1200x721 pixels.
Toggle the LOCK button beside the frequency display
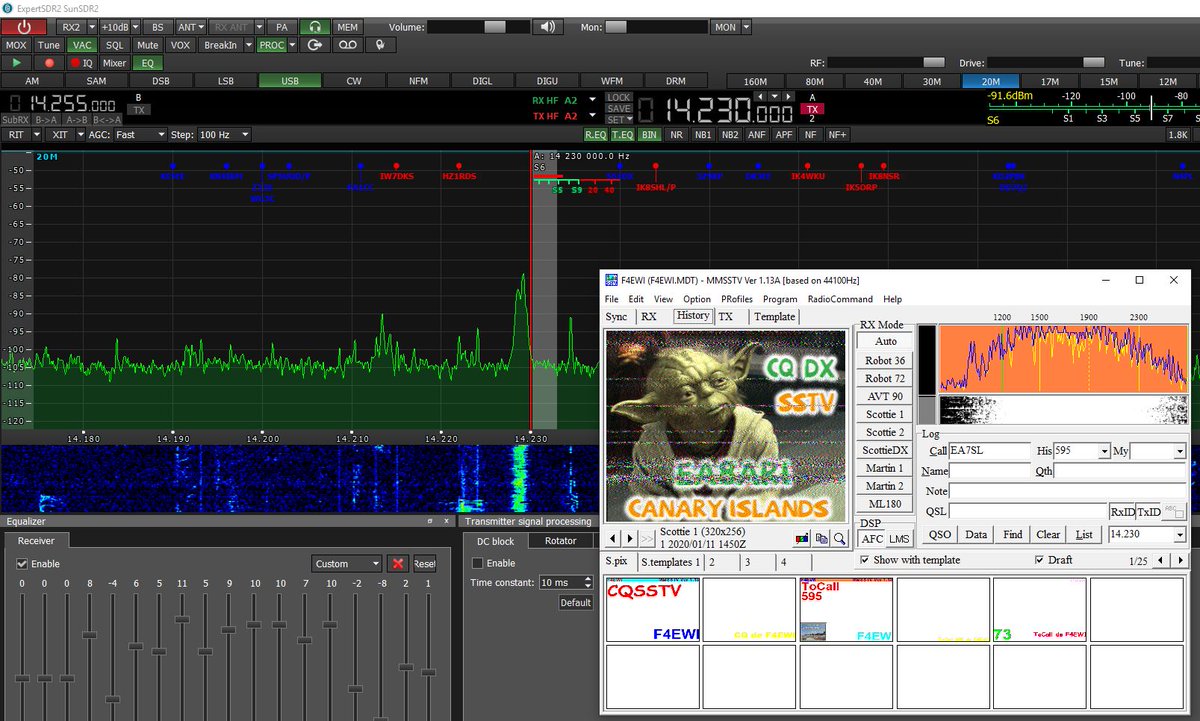point(618,98)
